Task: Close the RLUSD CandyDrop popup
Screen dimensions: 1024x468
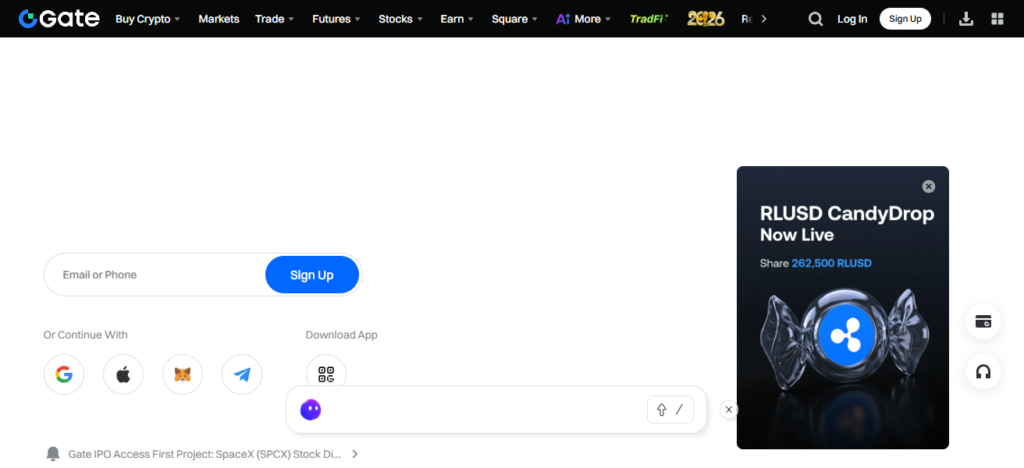Action: 928,187
